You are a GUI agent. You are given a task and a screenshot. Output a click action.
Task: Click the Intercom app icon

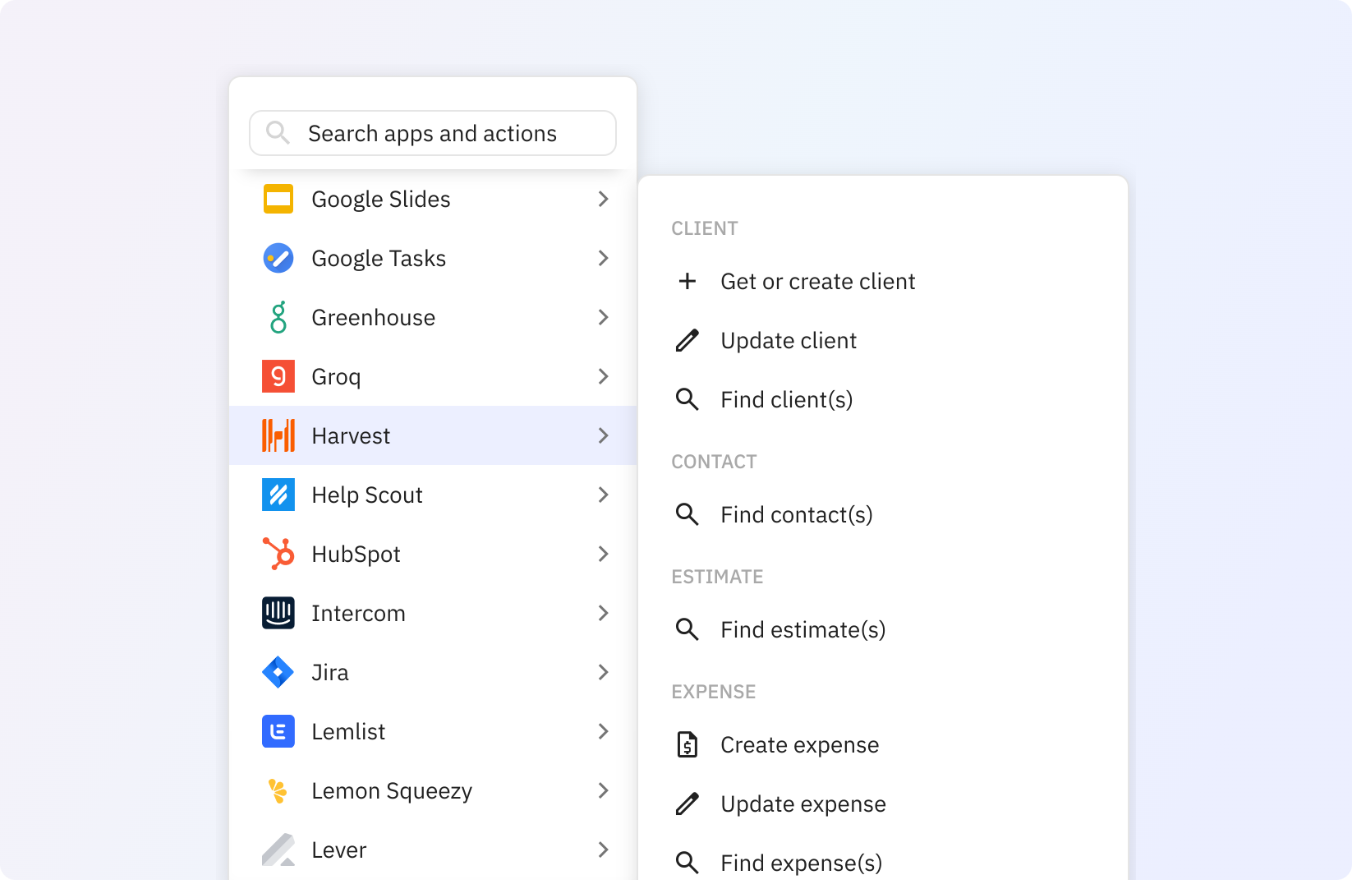tap(278, 613)
